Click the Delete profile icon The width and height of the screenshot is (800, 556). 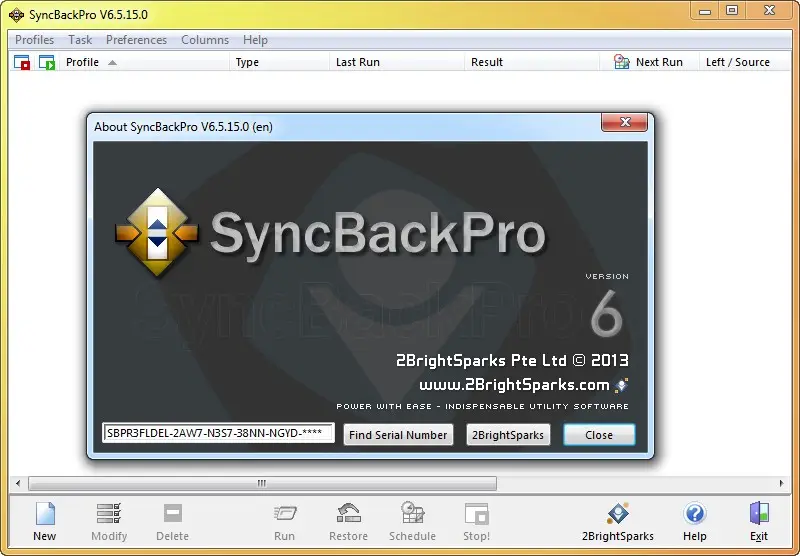click(172, 513)
